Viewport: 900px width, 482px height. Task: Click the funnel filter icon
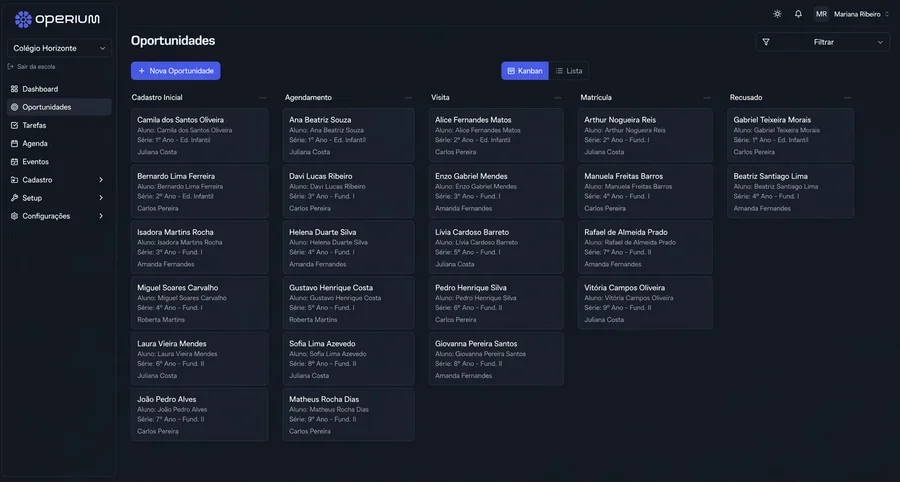tap(766, 42)
